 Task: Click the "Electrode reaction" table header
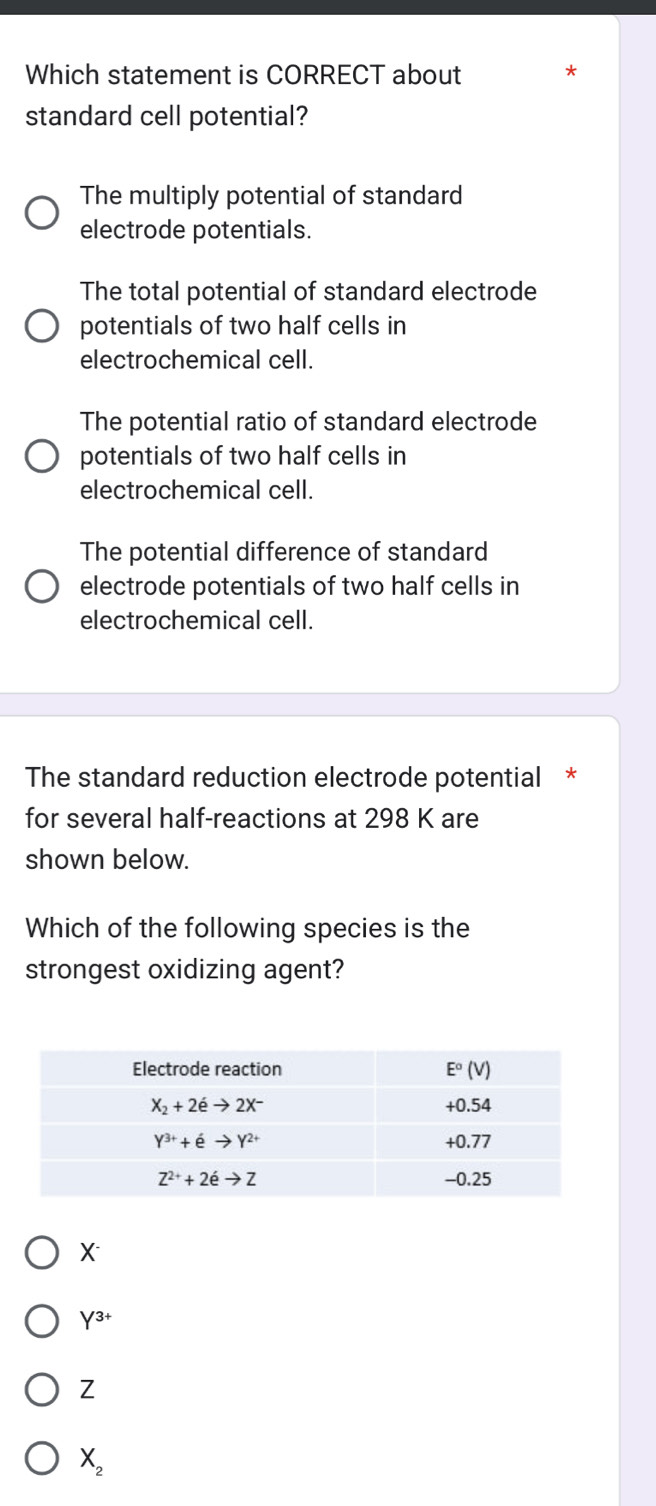(x=207, y=1069)
